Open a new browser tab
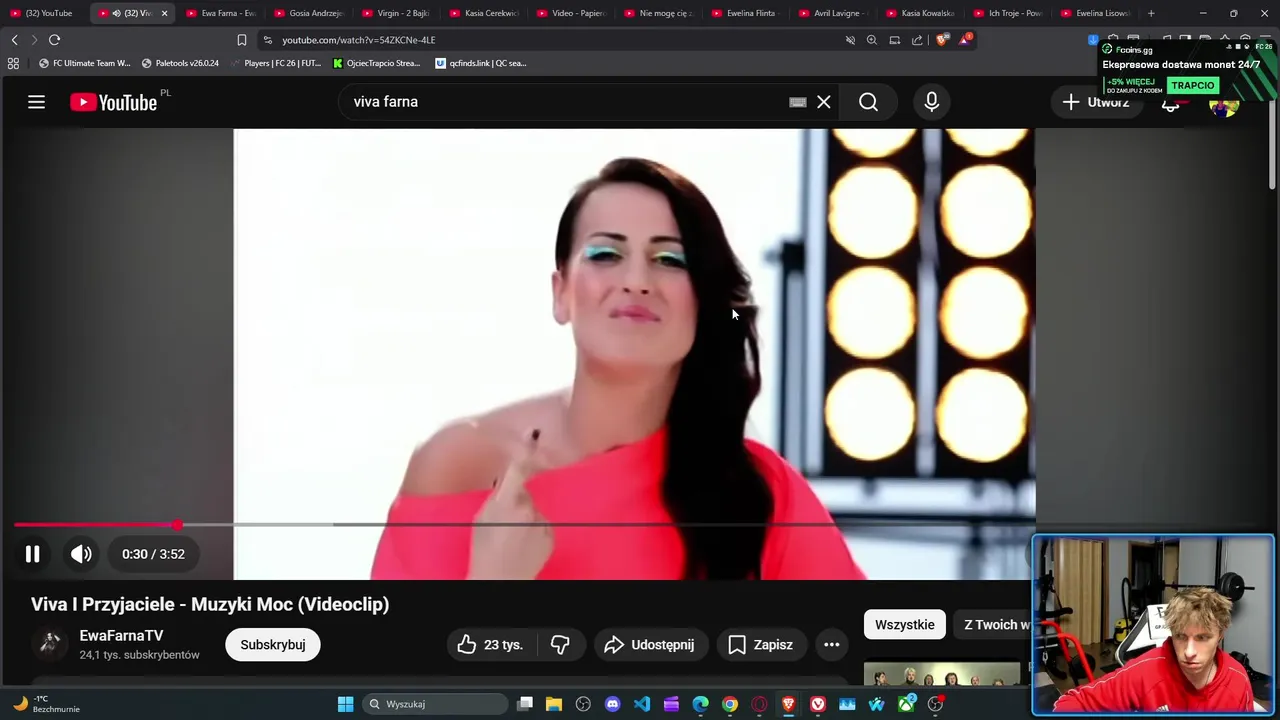1280x720 pixels. 1151,13
